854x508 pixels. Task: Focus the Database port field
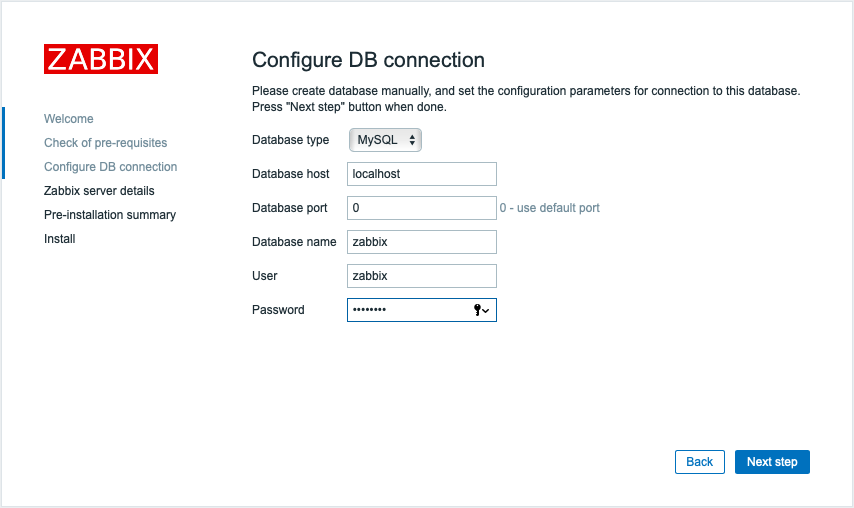pyautogui.click(x=421, y=208)
